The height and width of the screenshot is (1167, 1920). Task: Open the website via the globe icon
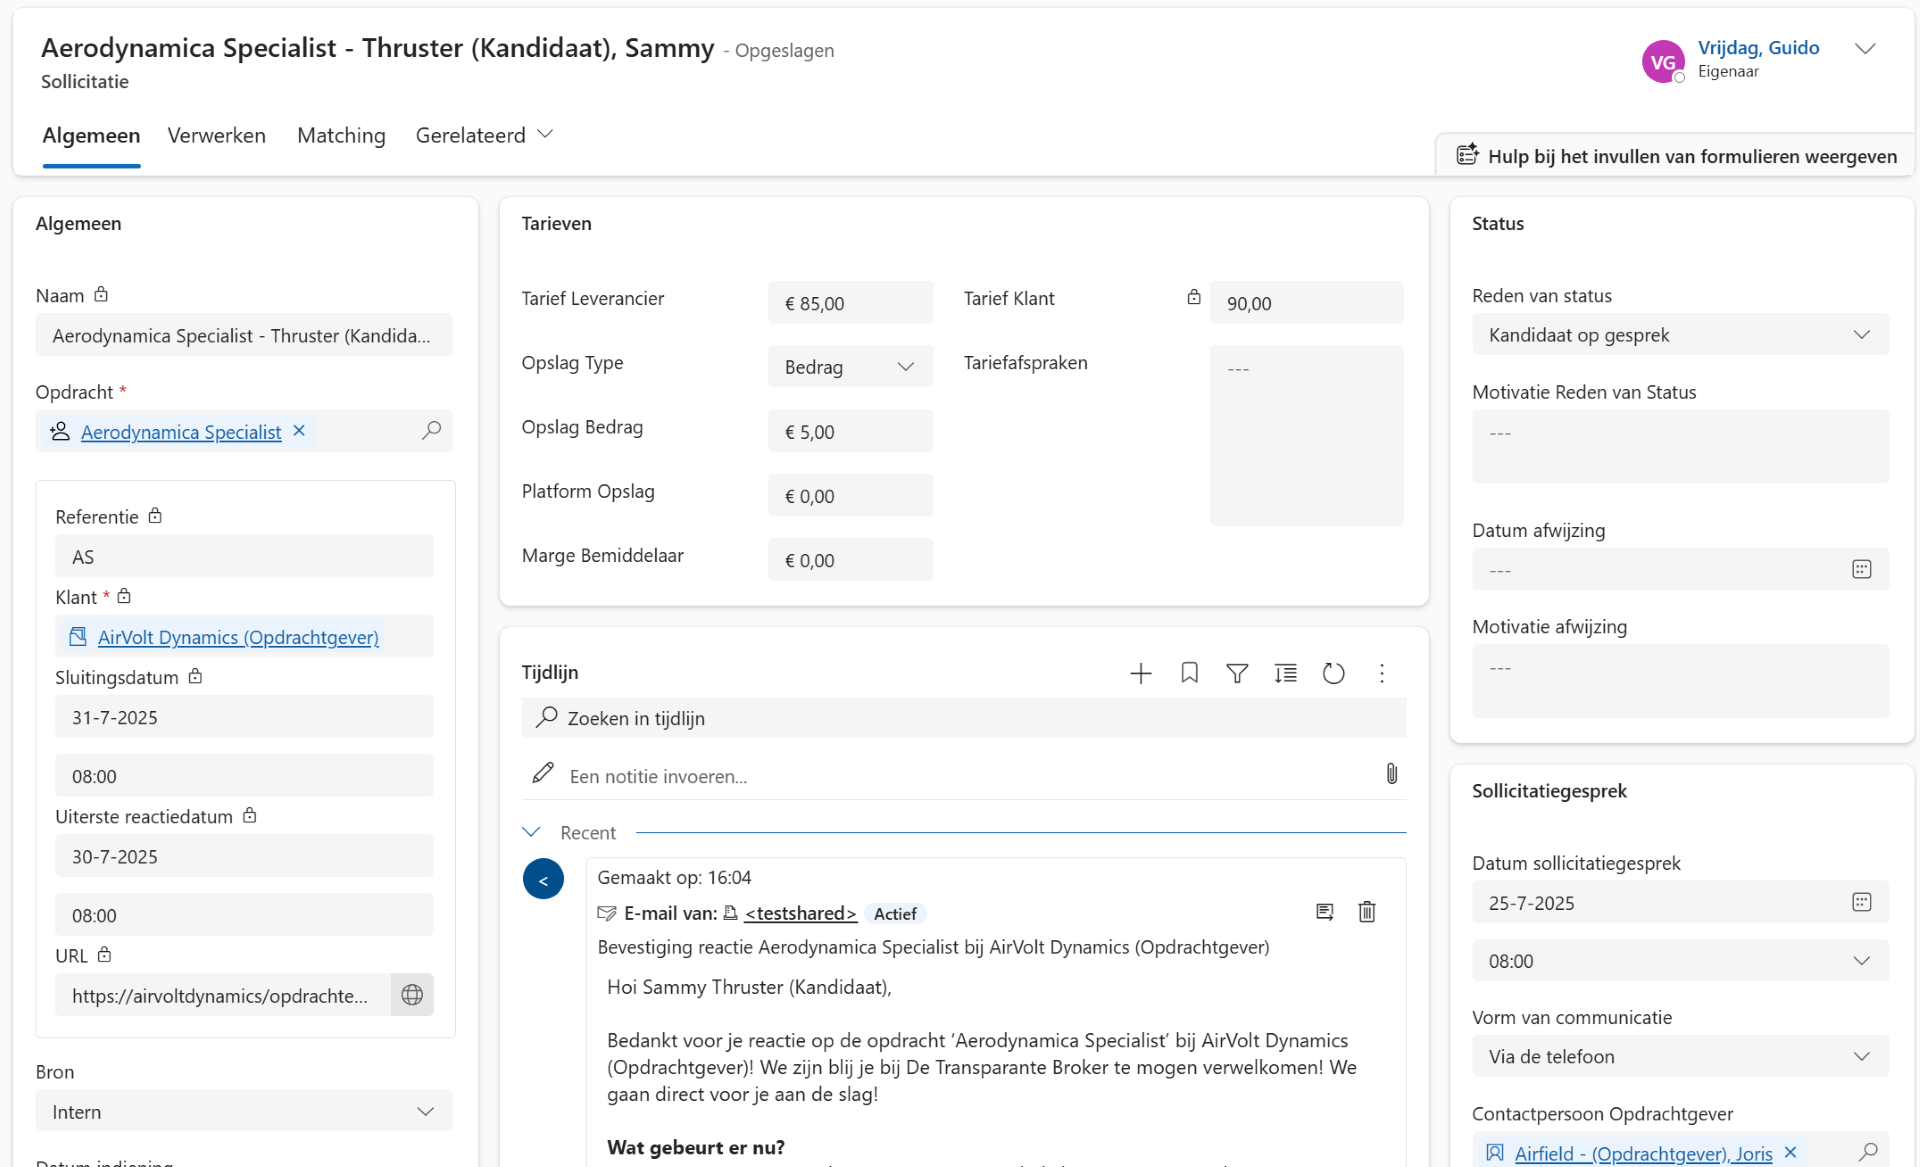tap(411, 994)
